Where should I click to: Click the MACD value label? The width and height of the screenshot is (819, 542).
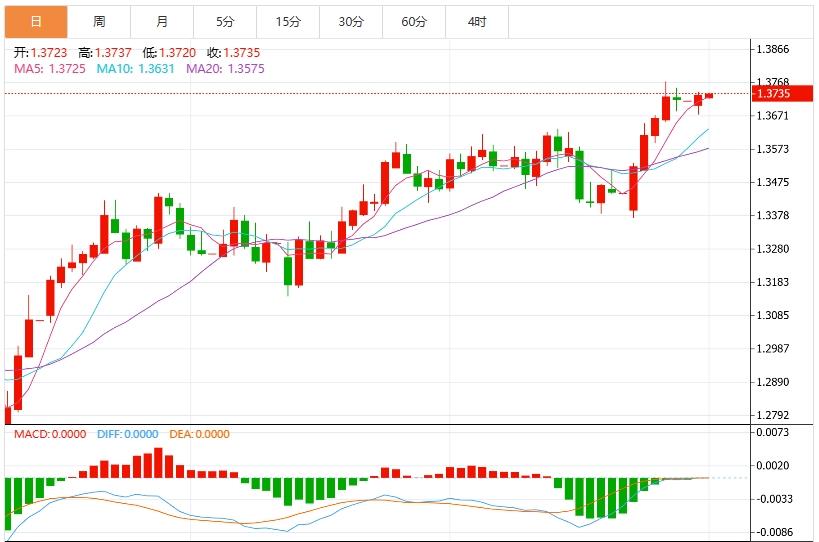50,434
